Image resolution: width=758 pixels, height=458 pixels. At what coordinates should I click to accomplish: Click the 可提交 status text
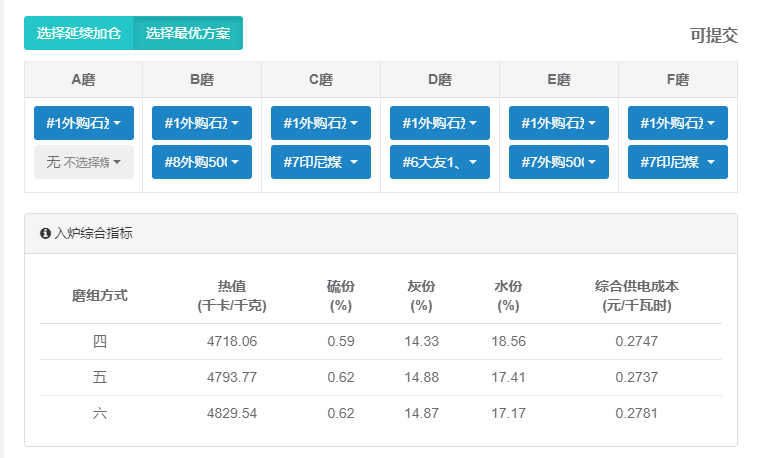tap(713, 35)
